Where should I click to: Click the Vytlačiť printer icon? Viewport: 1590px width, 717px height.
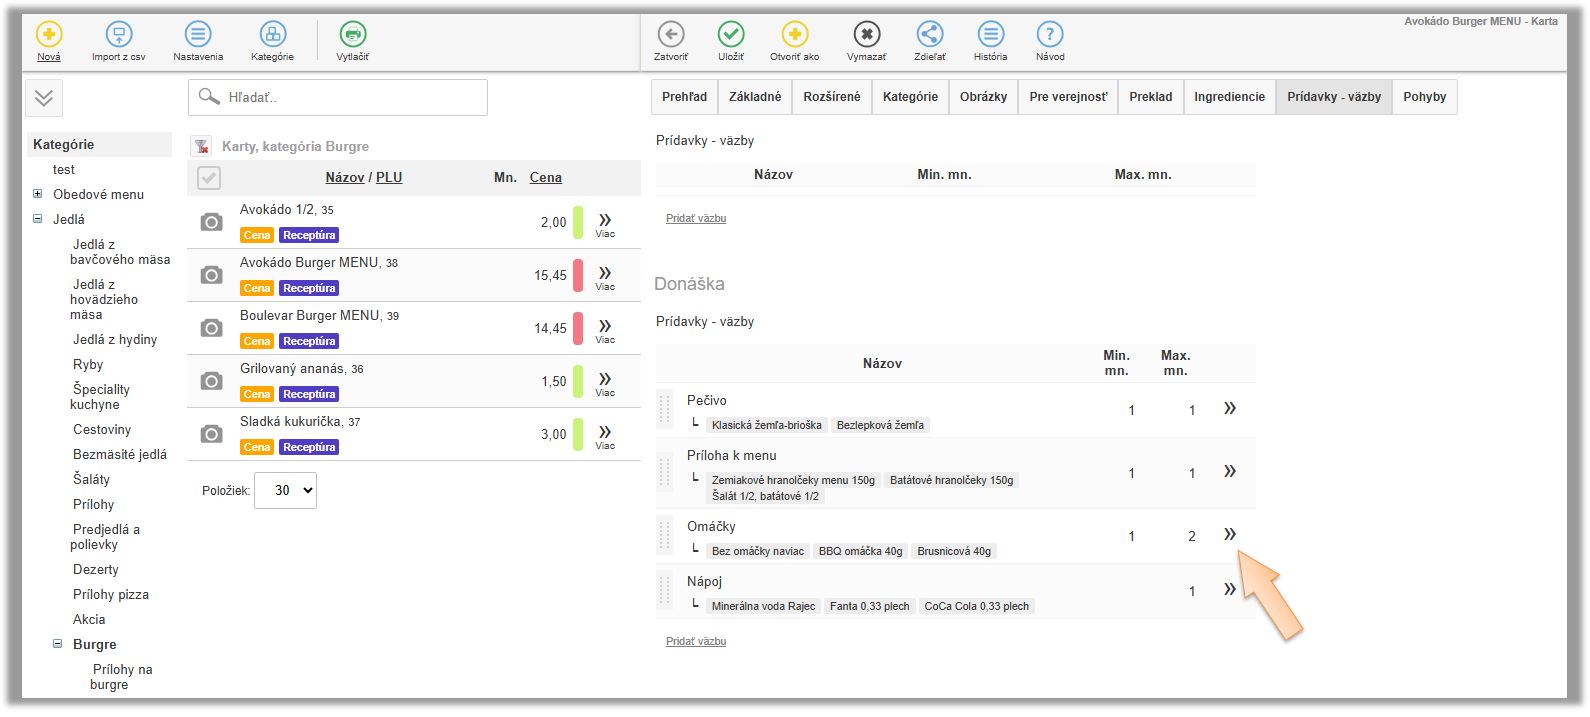352,35
